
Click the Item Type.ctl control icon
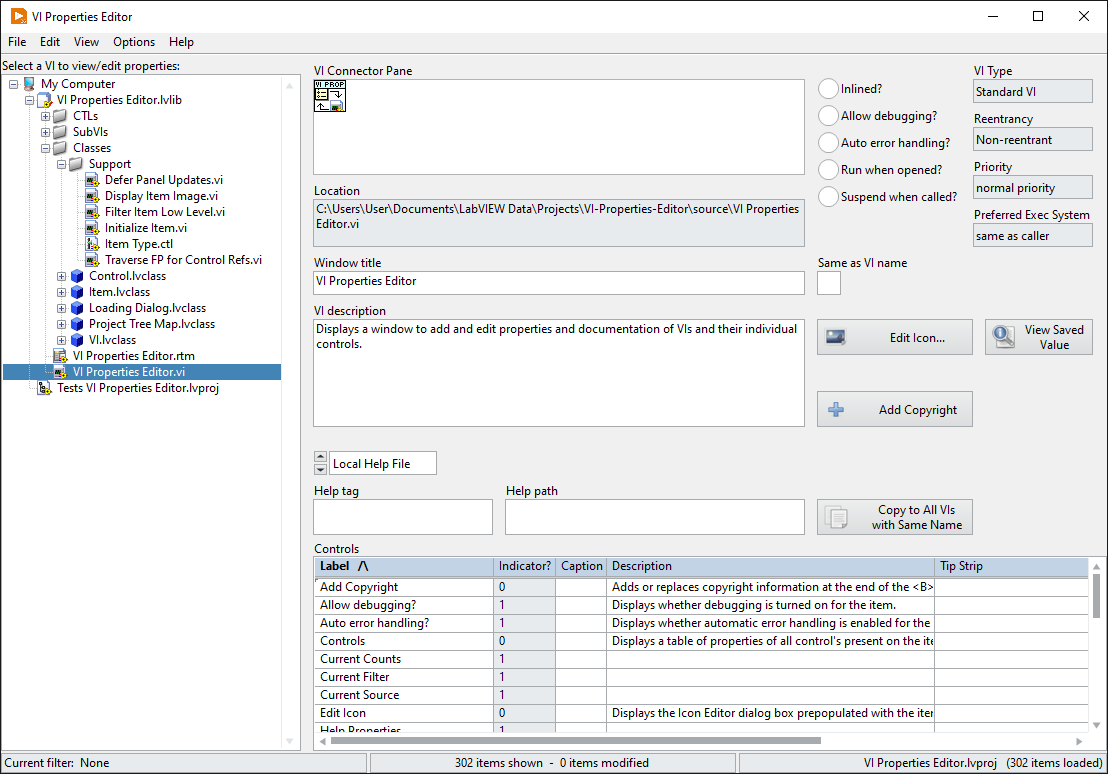(93, 244)
